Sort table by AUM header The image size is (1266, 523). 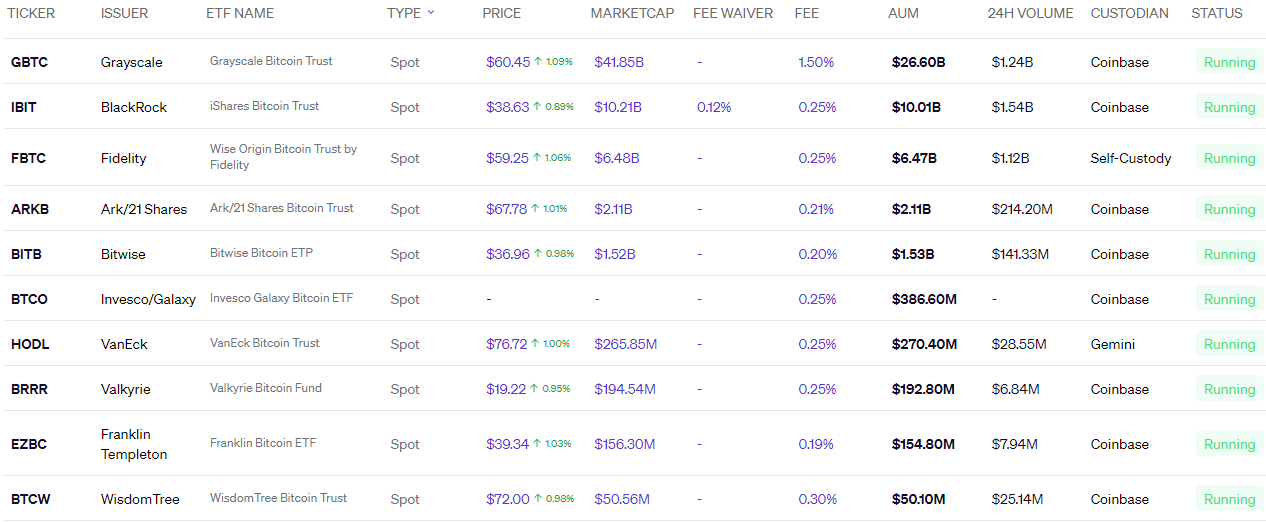(x=903, y=14)
